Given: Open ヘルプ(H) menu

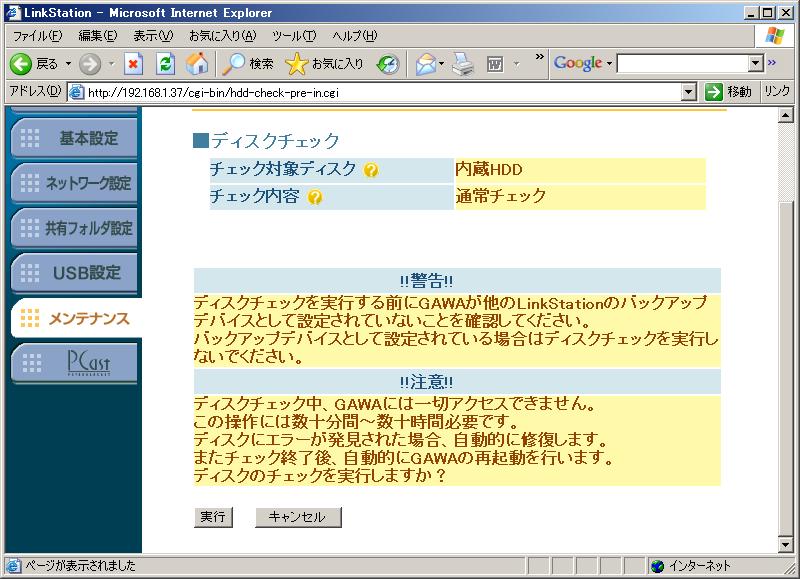Looking at the screenshot, I should pyautogui.click(x=355, y=36).
